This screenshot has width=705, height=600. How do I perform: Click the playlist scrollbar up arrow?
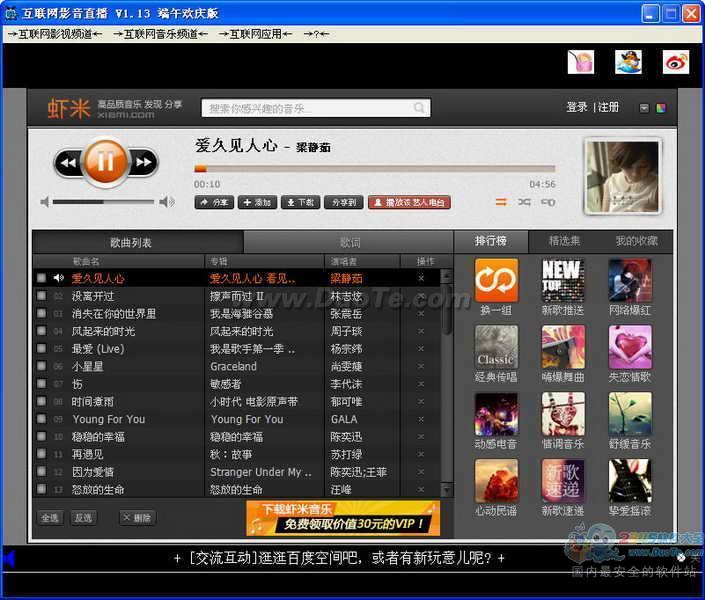click(x=446, y=275)
